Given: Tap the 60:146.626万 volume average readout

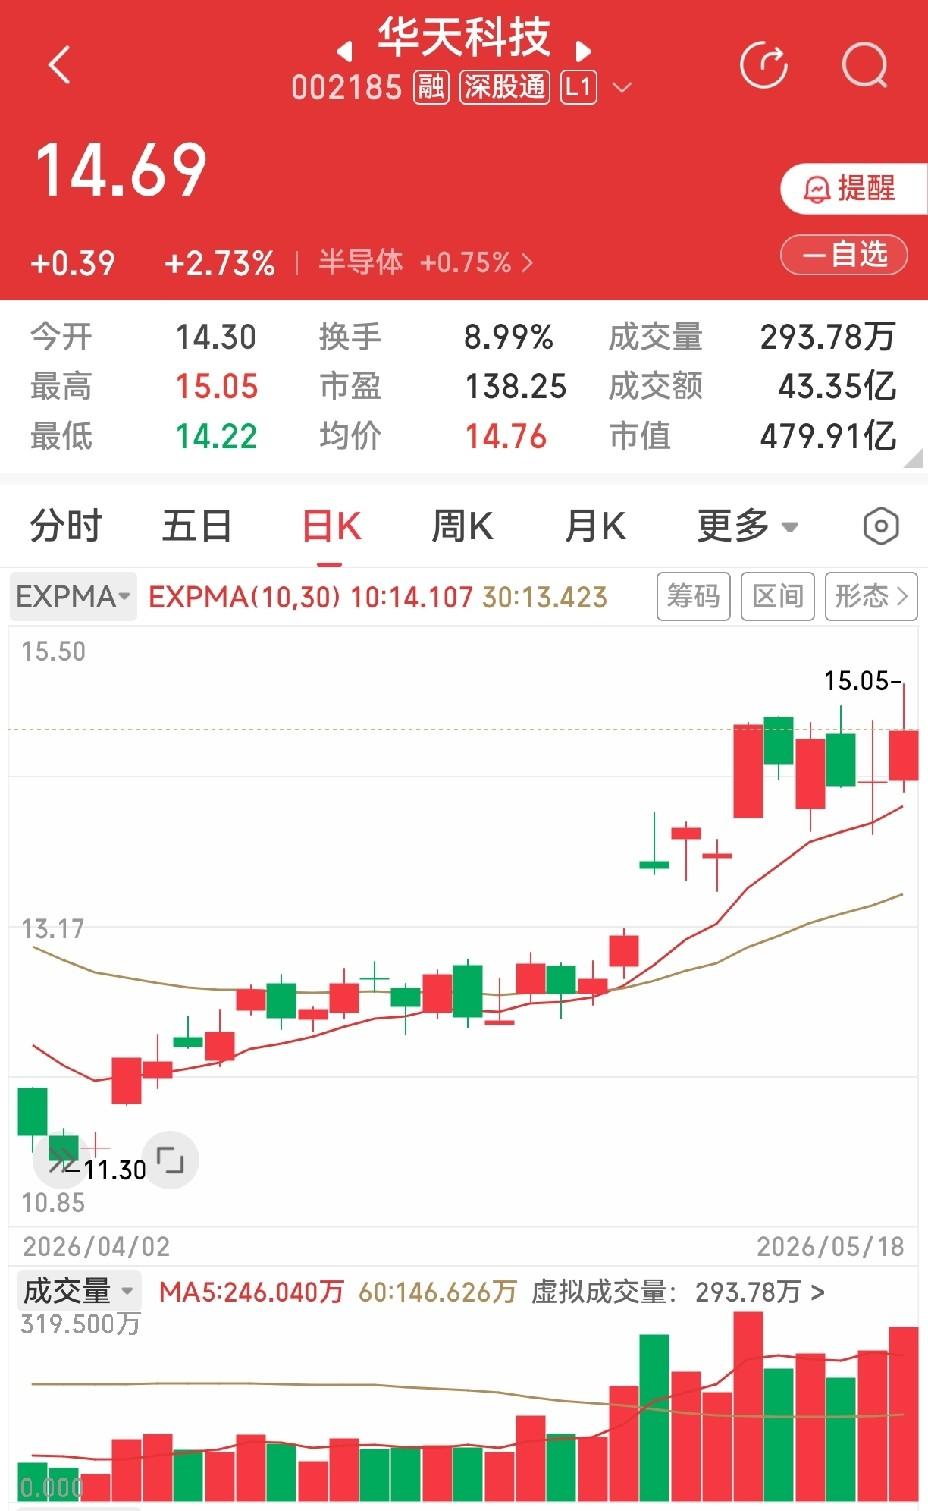Looking at the screenshot, I should click(x=437, y=1292).
